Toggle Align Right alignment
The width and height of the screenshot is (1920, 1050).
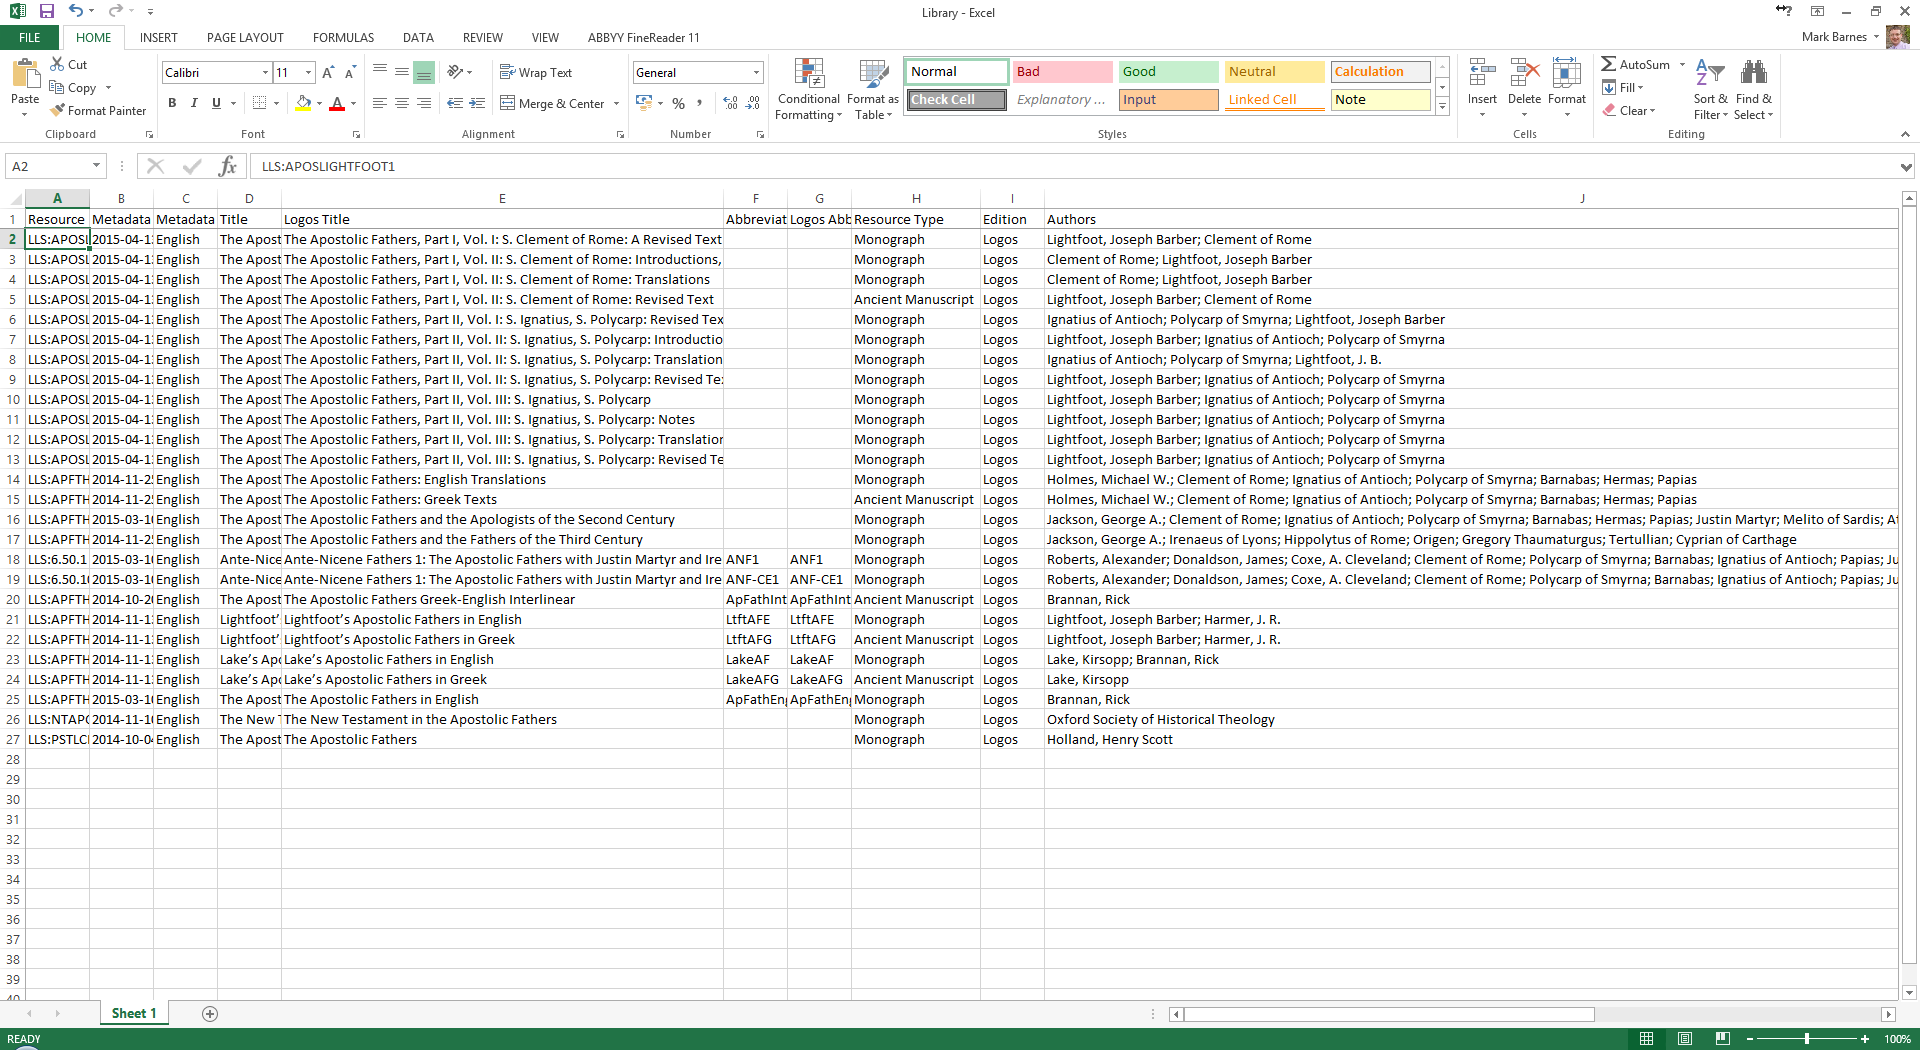[x=424, y=103]
